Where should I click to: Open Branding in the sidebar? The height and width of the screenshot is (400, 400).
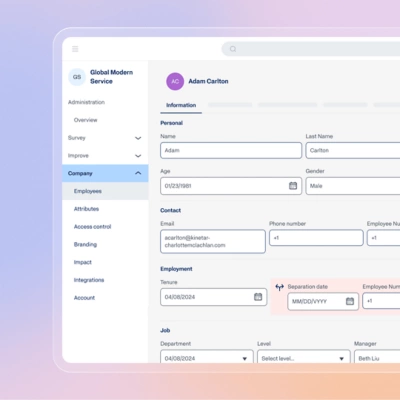click(85, 244)
